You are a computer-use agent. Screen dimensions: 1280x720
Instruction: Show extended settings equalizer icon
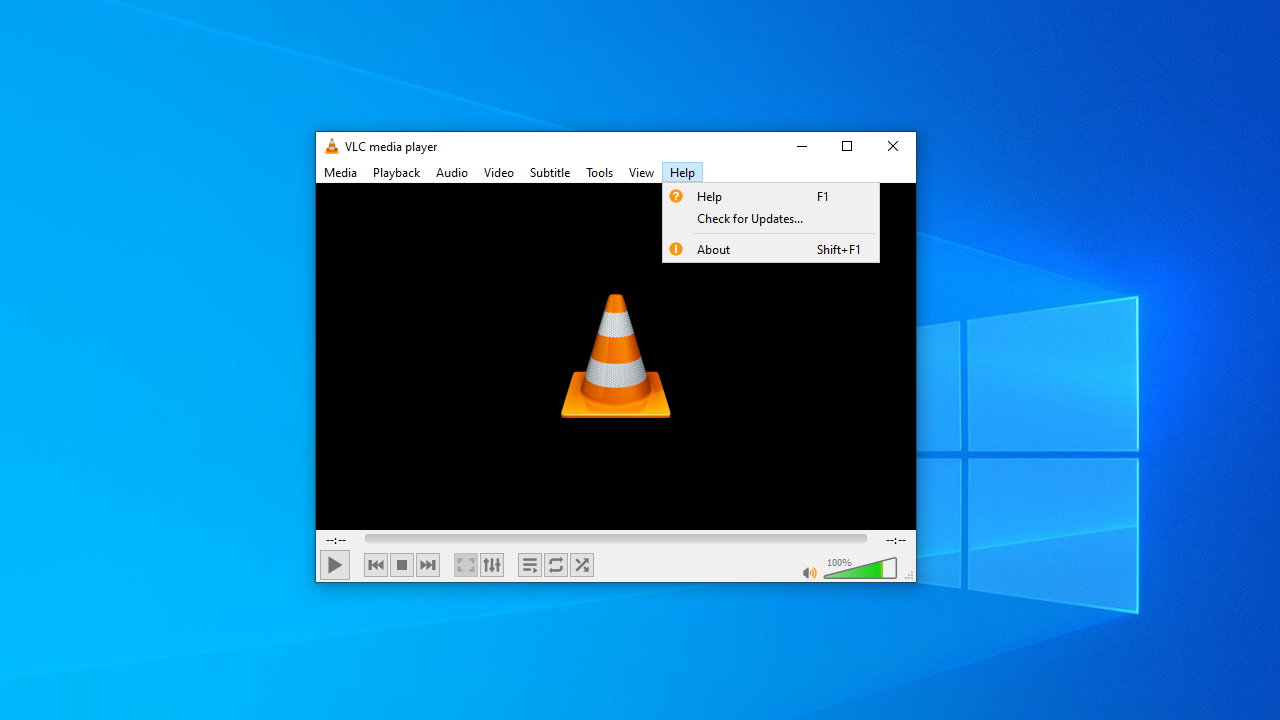pos(492,565)
